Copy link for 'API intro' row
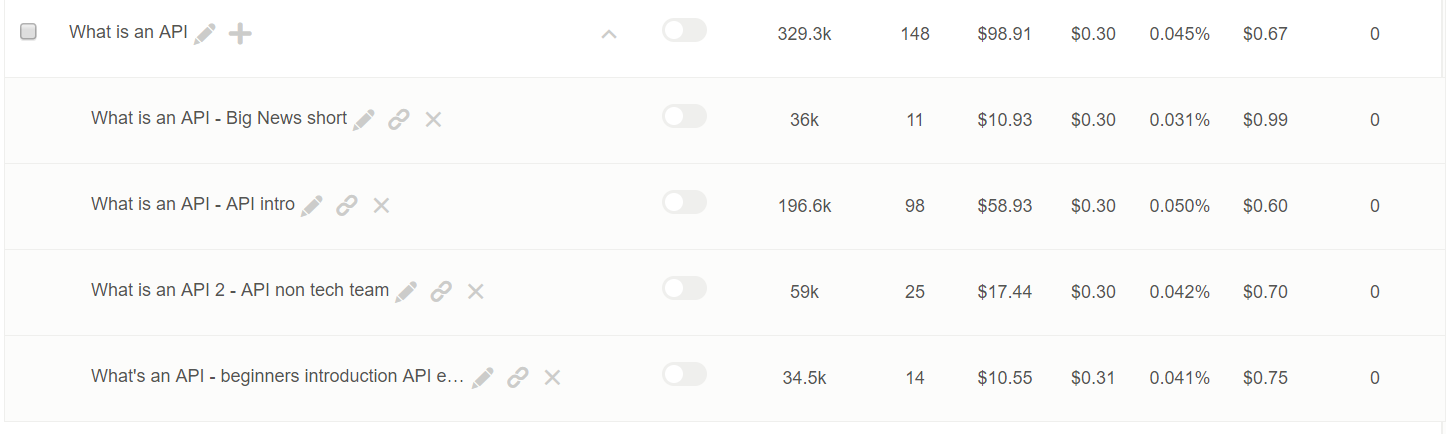Image resolution: width=1446 pixels, height=434 pixels. click(x=347, y=206)
